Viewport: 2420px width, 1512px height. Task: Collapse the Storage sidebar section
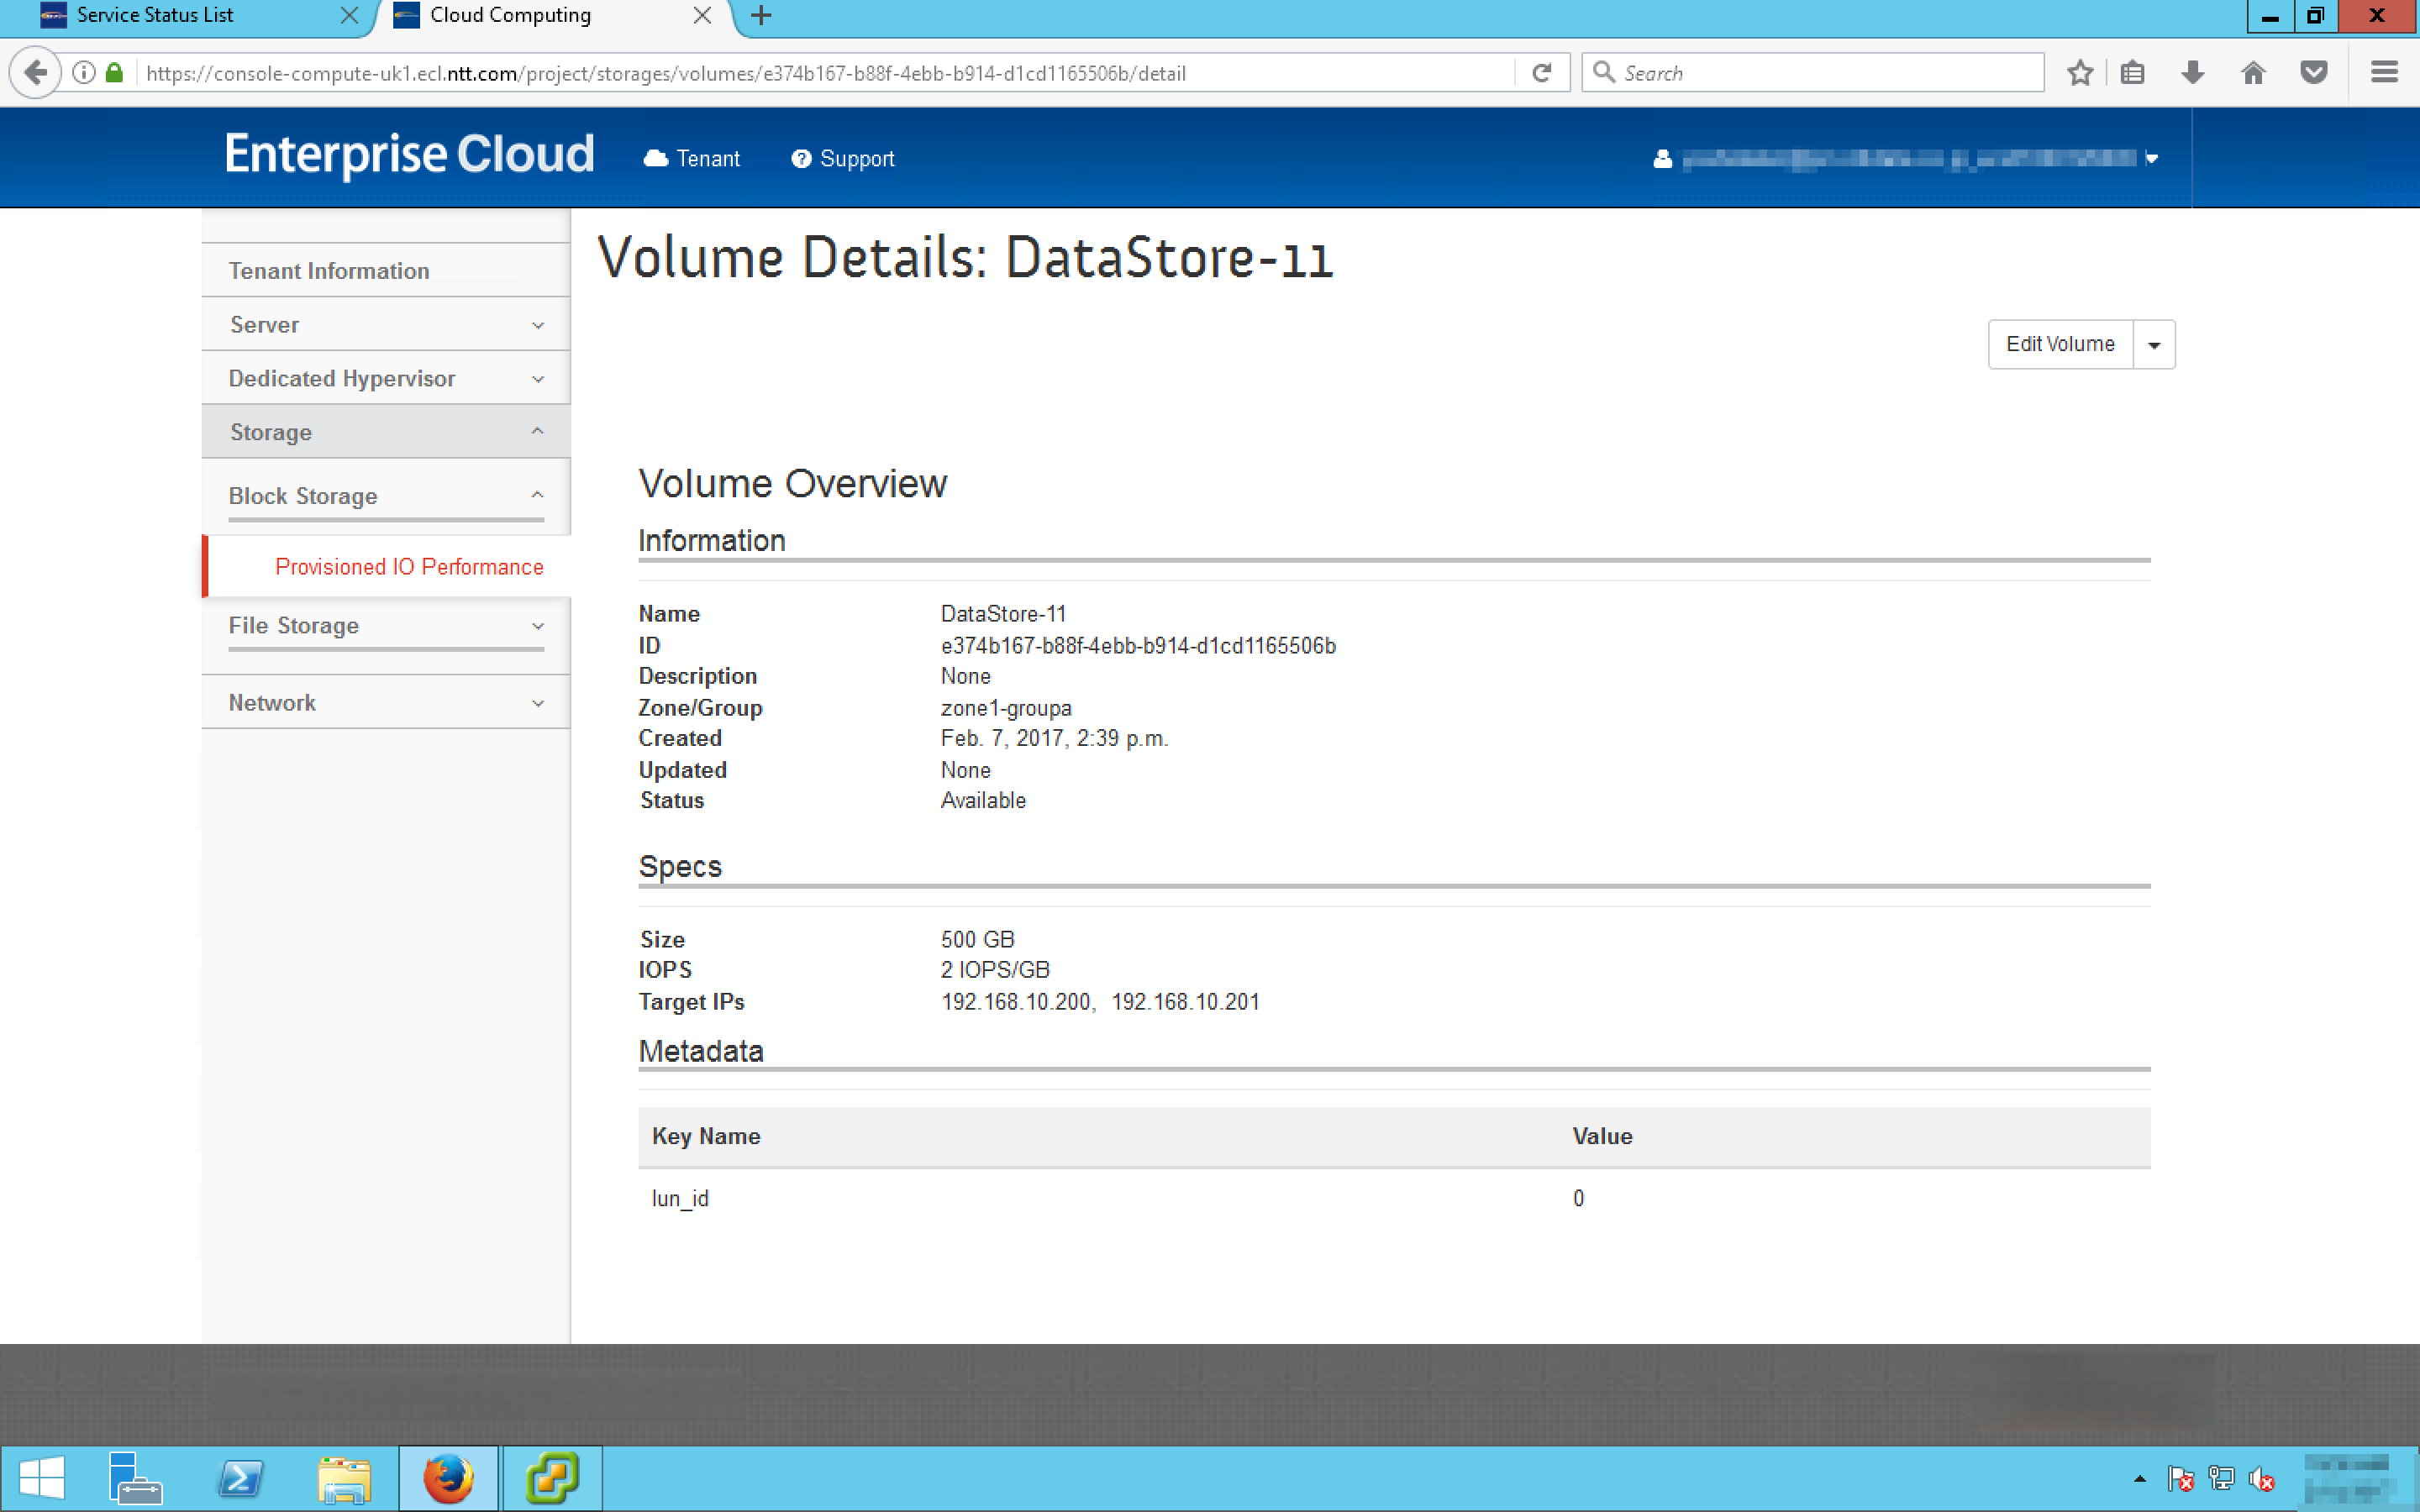point(385,432)
